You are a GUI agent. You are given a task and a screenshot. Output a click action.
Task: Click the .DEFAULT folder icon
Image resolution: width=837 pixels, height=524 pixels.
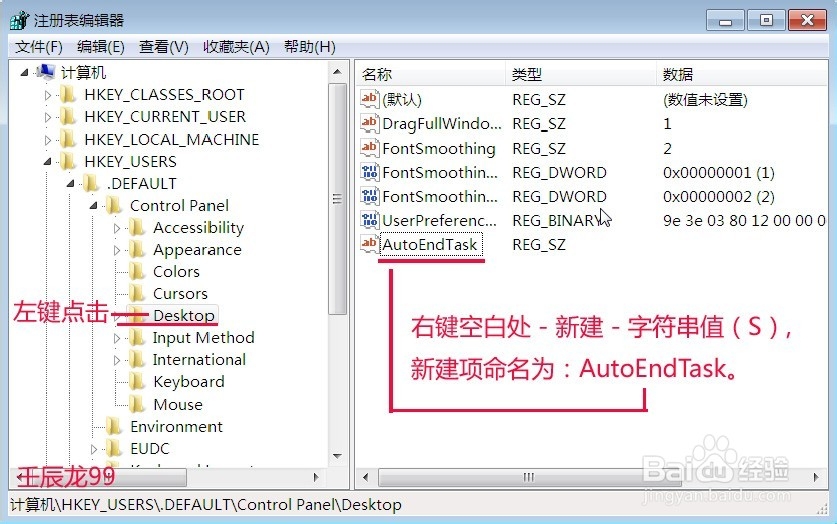point(90,183)
